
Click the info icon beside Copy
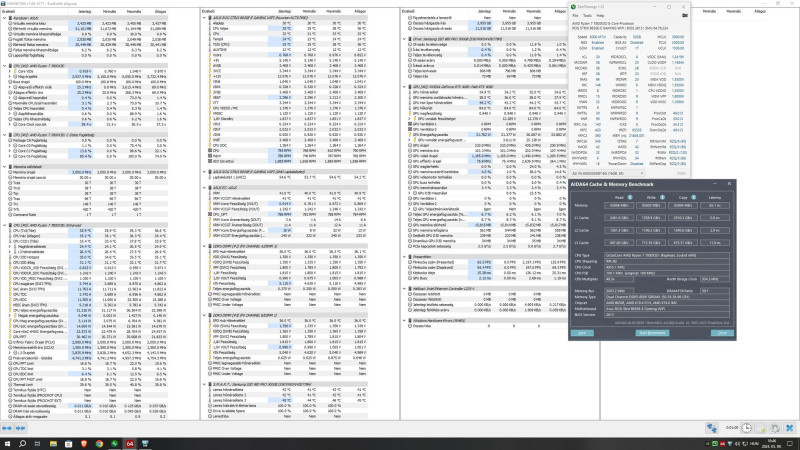[x=693, y=197]
